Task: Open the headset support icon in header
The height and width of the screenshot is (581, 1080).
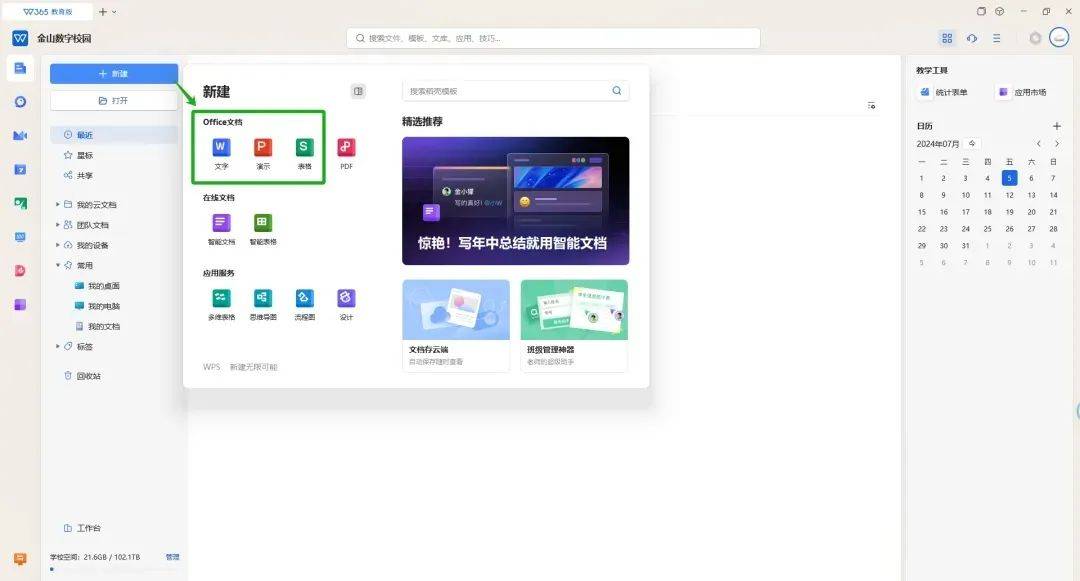Action: 972,38
